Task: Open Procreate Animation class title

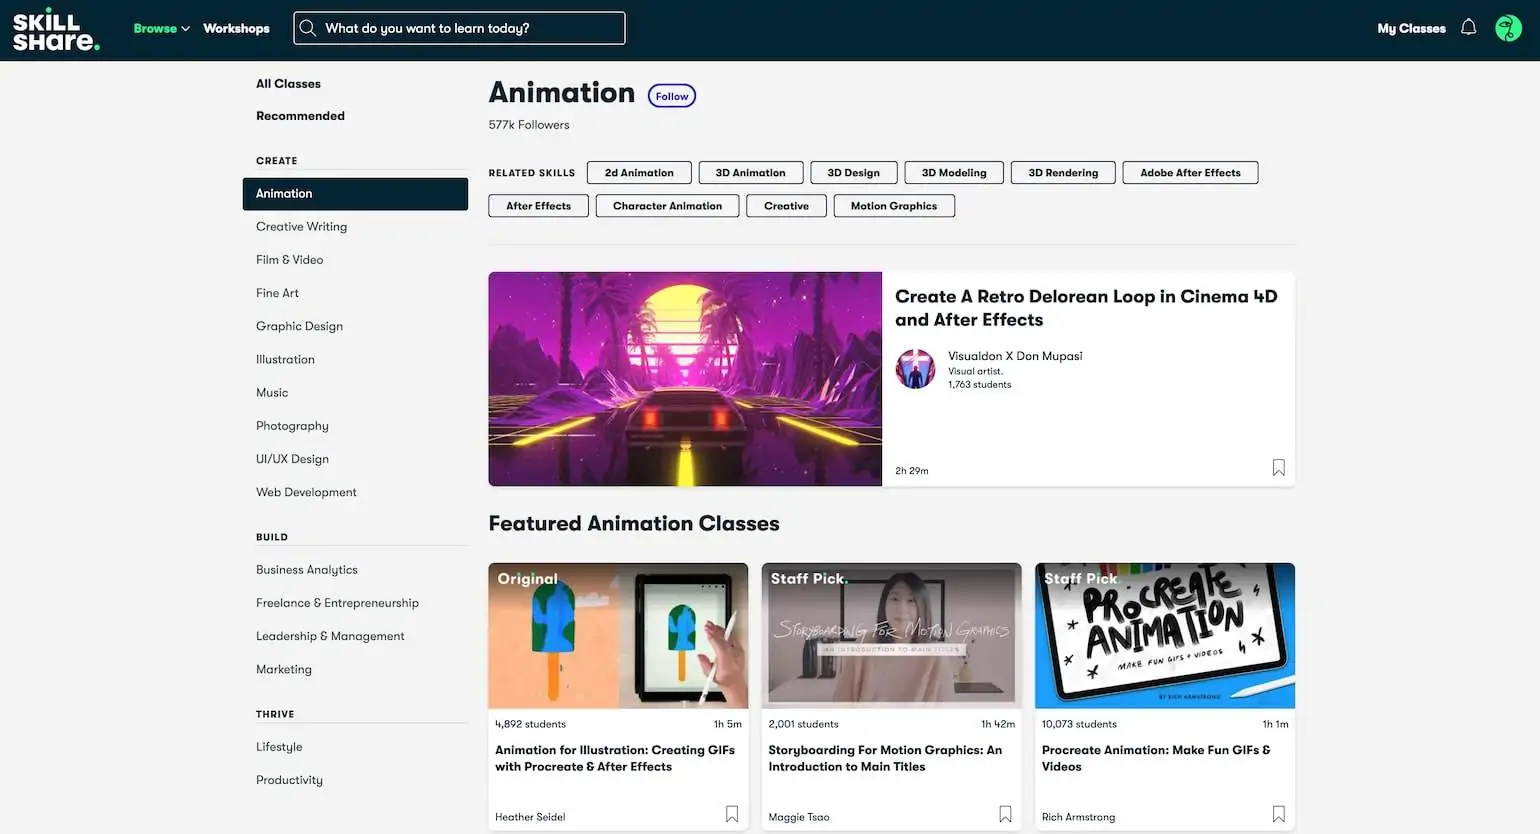Action: (x=1156, y=758)
